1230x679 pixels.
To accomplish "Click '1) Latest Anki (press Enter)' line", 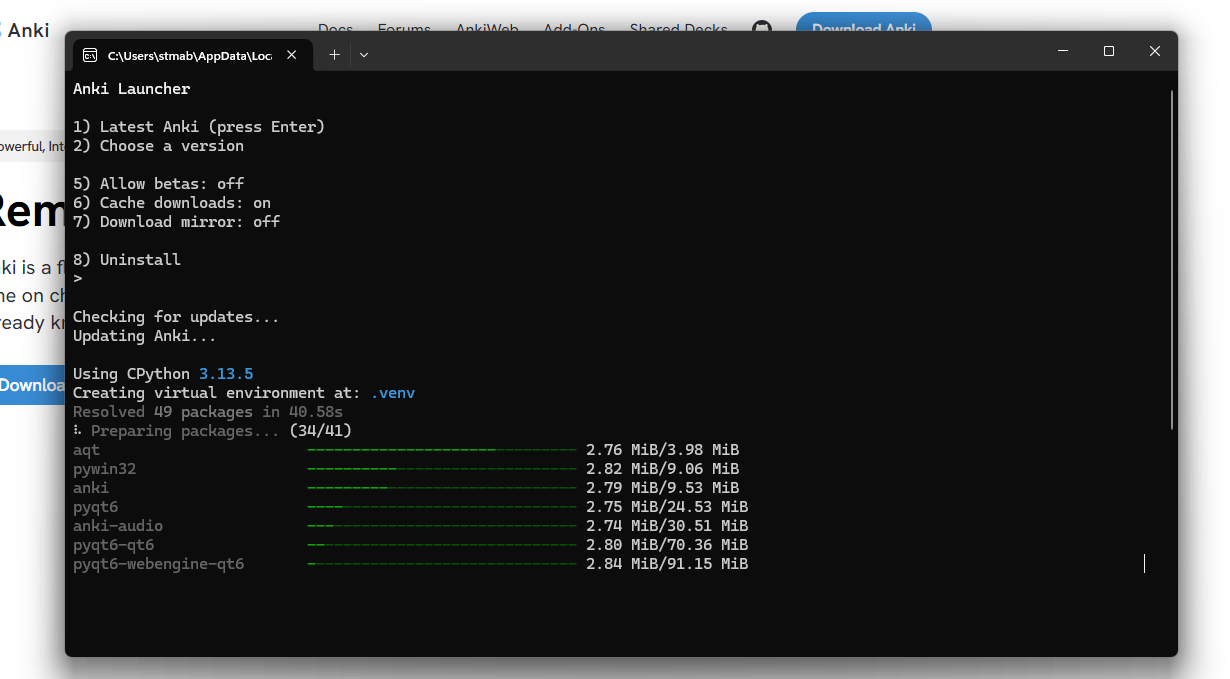I will [x=199, y=127].
